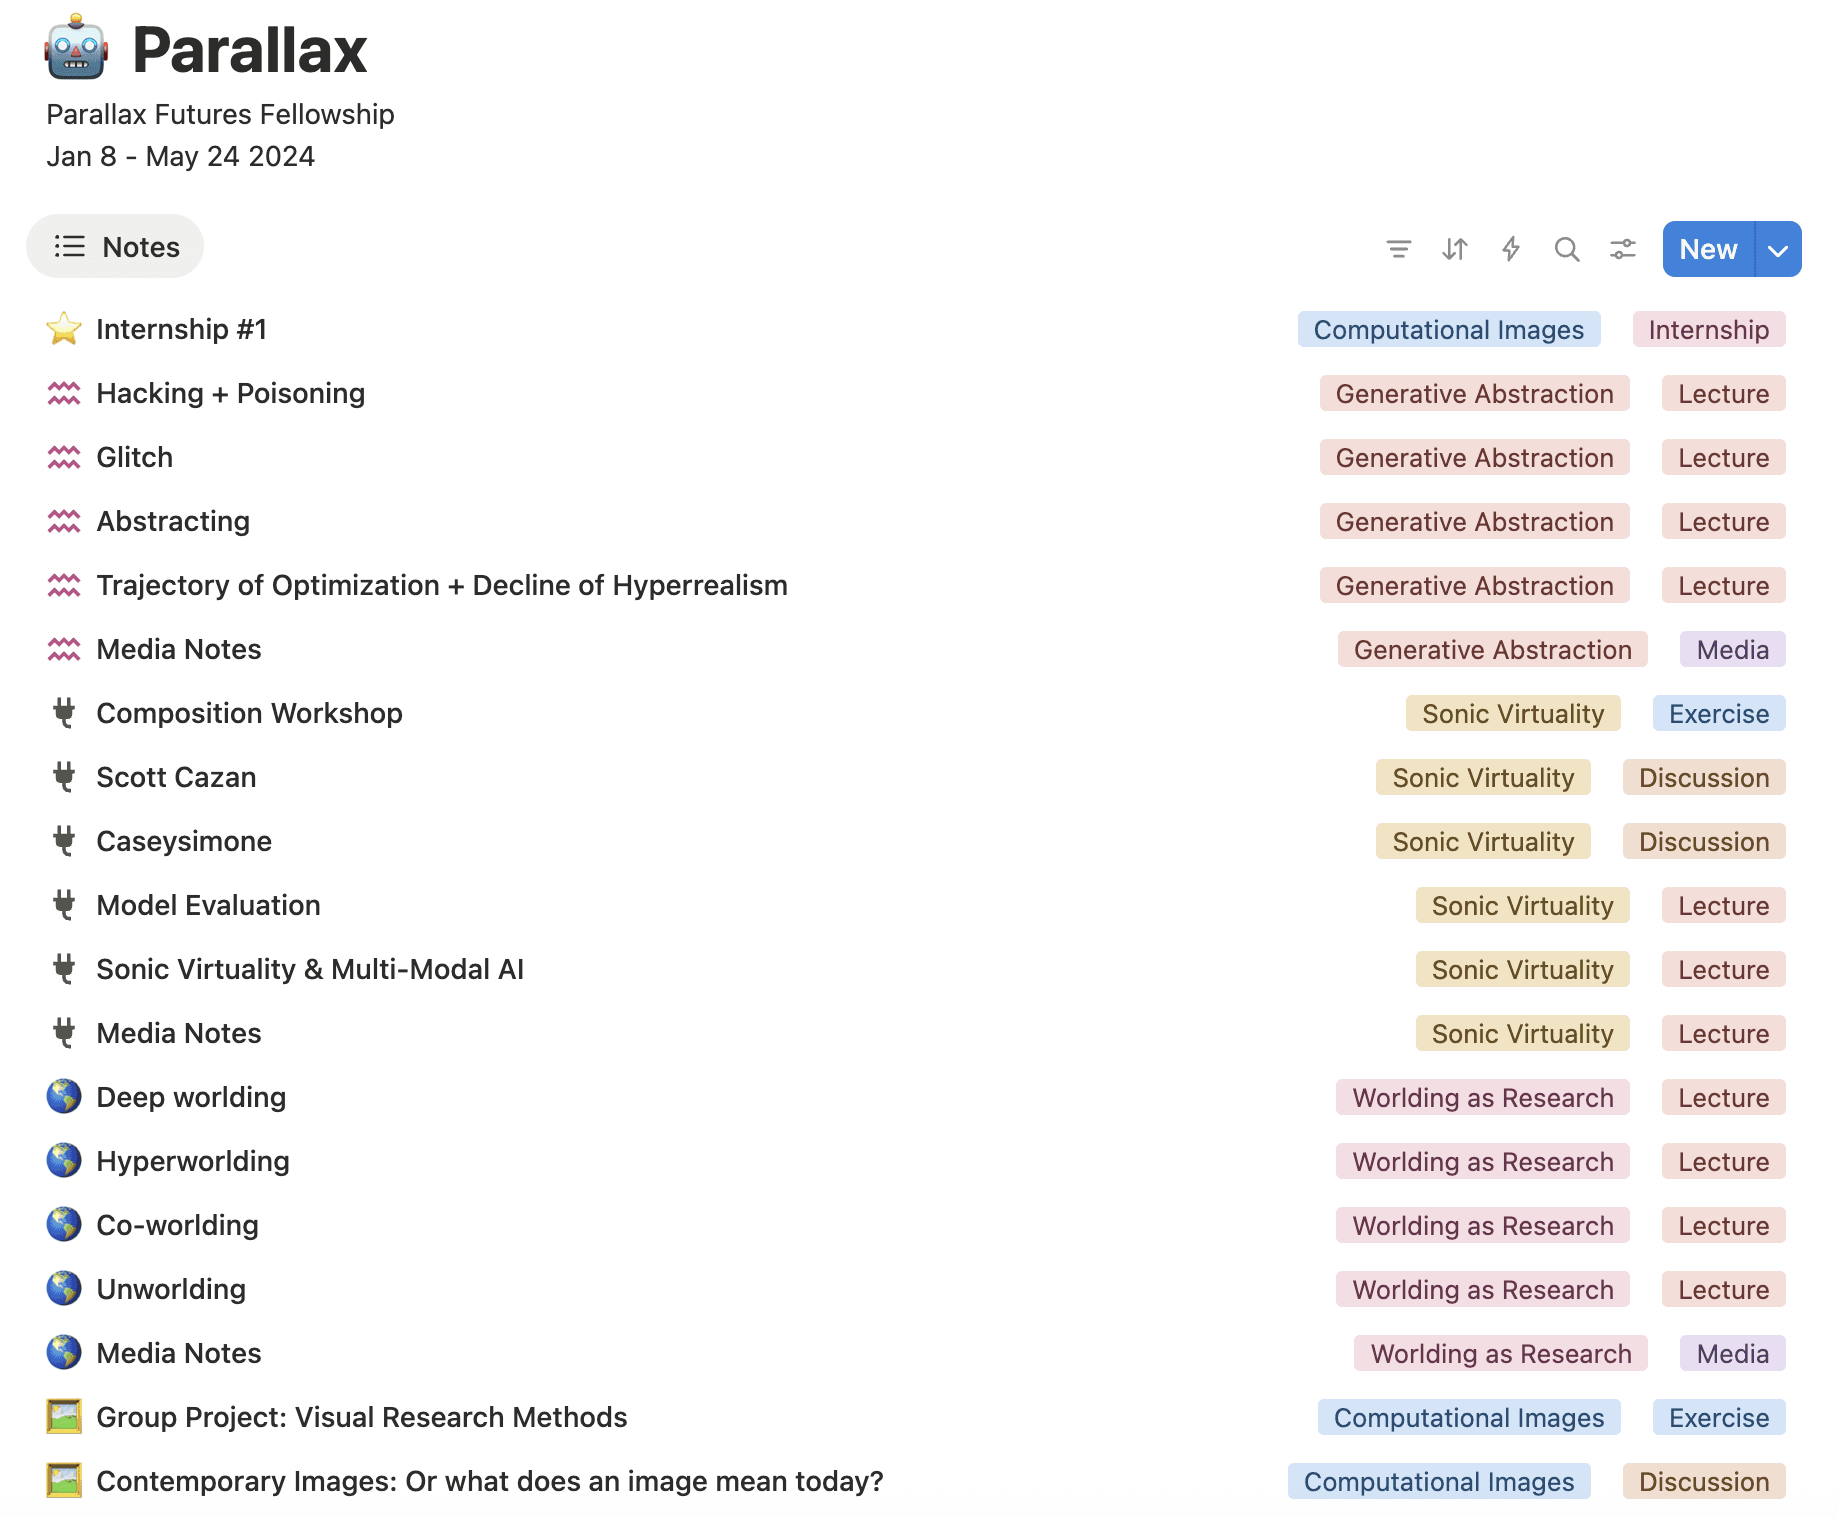Open the Composition Workshop note

coord(249,713)
